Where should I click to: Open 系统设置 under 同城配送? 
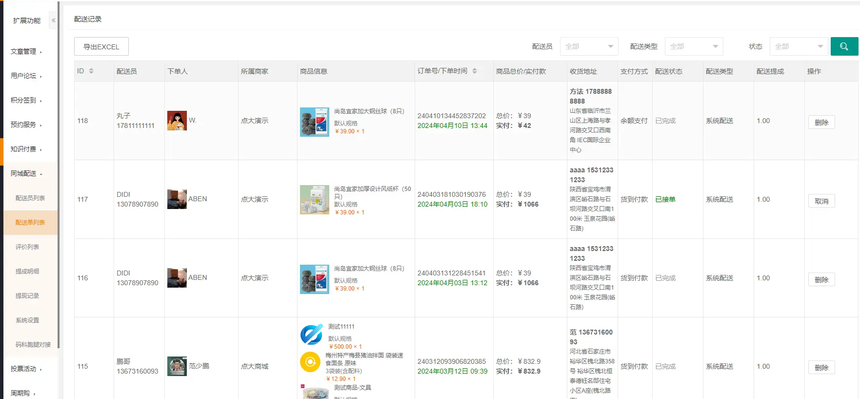(x=27, y=320)
